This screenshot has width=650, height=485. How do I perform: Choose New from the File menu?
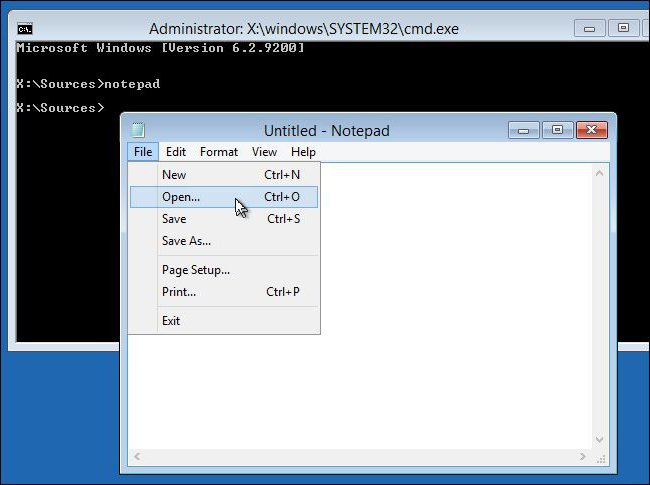click(x=224, y=175)
